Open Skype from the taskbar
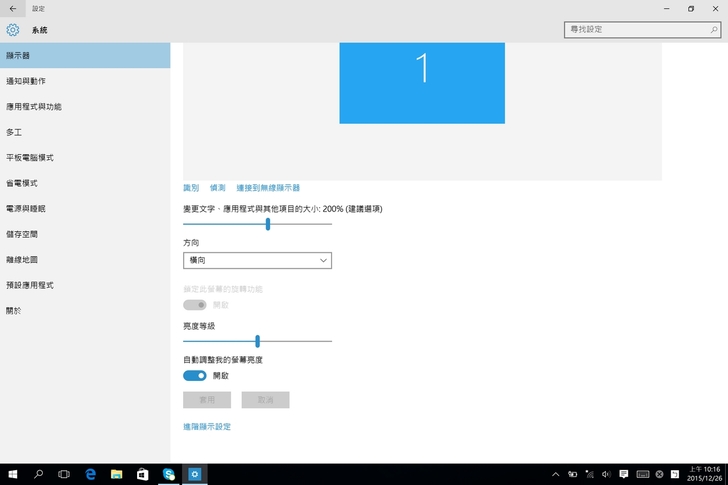This screenshot has height=485, width=728. [x=169, y=474]
